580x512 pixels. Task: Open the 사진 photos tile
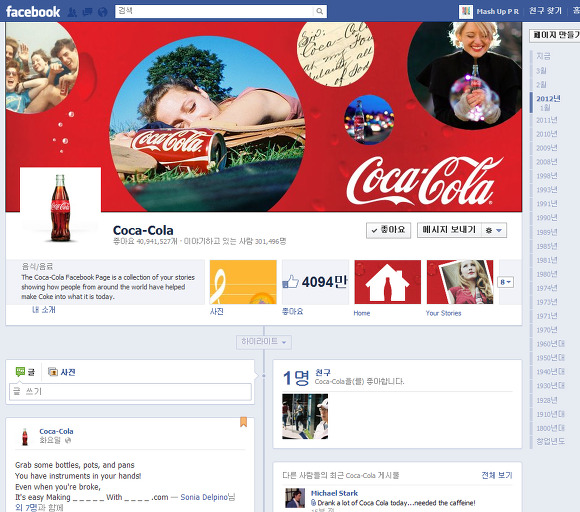[243, 282]
